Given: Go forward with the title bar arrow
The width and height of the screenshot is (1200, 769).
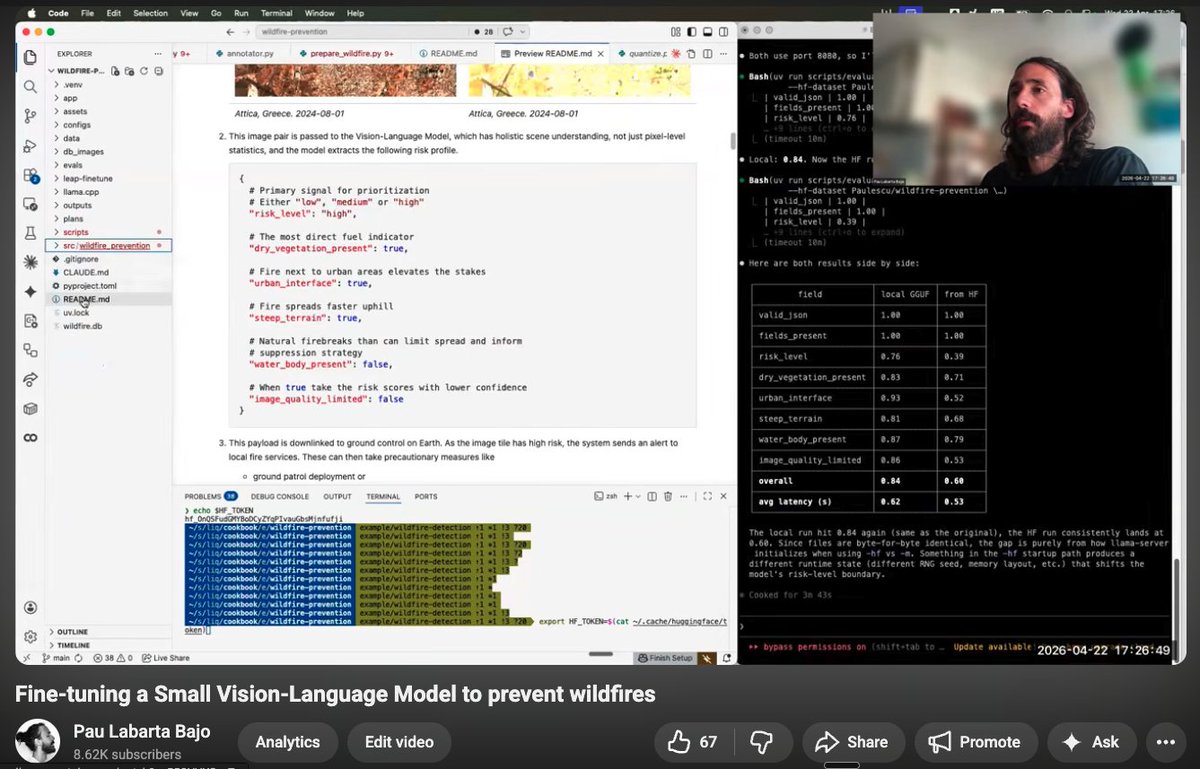Looking at the screenshot, I should pos(246,32).
